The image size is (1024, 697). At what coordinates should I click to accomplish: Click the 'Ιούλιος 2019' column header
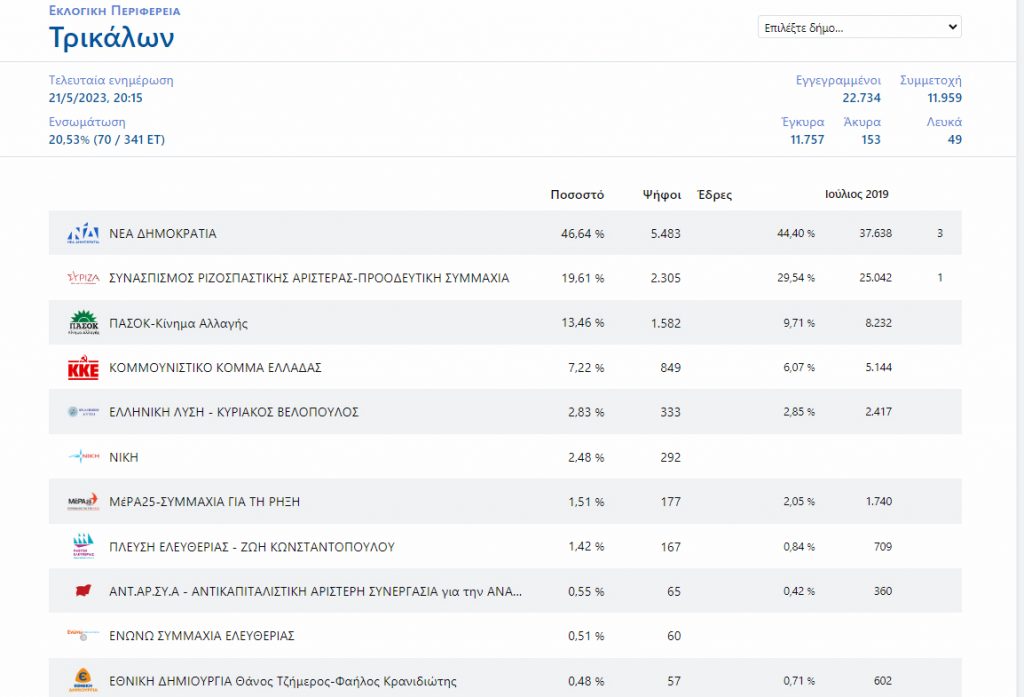pos(856,195)
